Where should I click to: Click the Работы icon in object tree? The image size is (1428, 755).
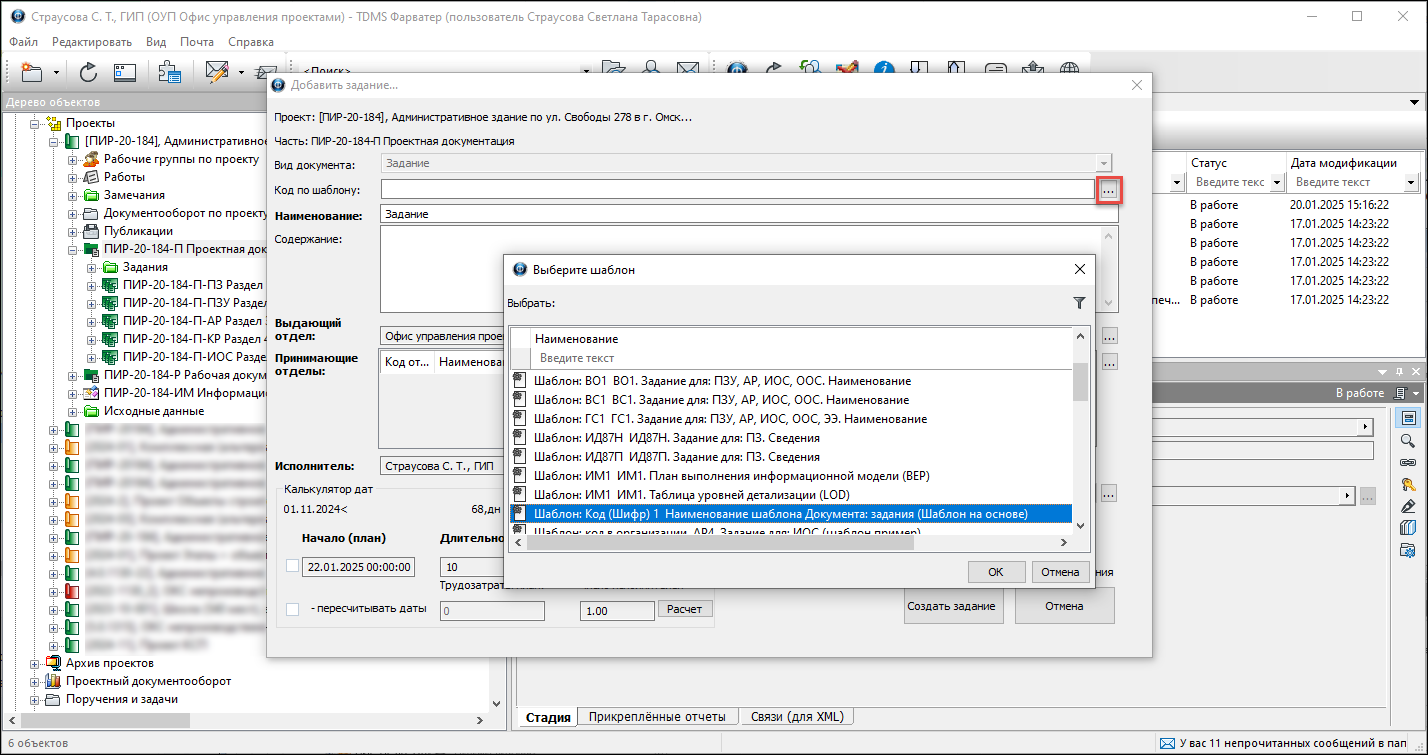(x=91, y=177)
